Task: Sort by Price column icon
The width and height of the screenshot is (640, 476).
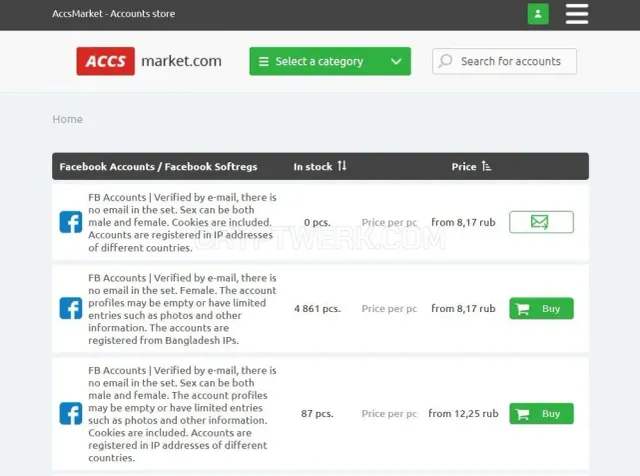Action: click(x=486, y=166)
